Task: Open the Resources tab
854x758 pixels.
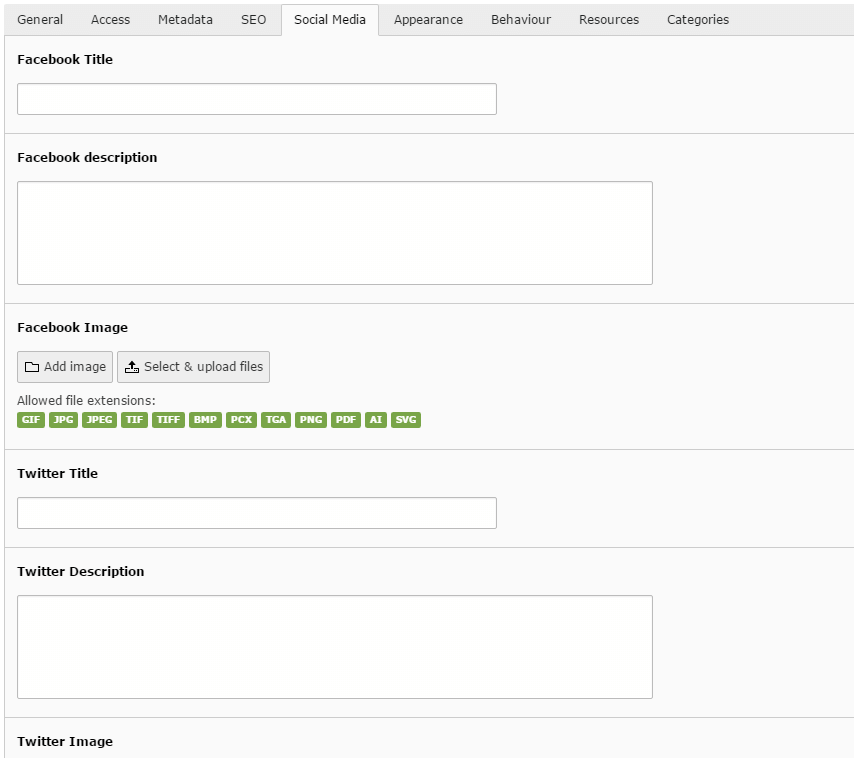Action: tap(609, 20)
